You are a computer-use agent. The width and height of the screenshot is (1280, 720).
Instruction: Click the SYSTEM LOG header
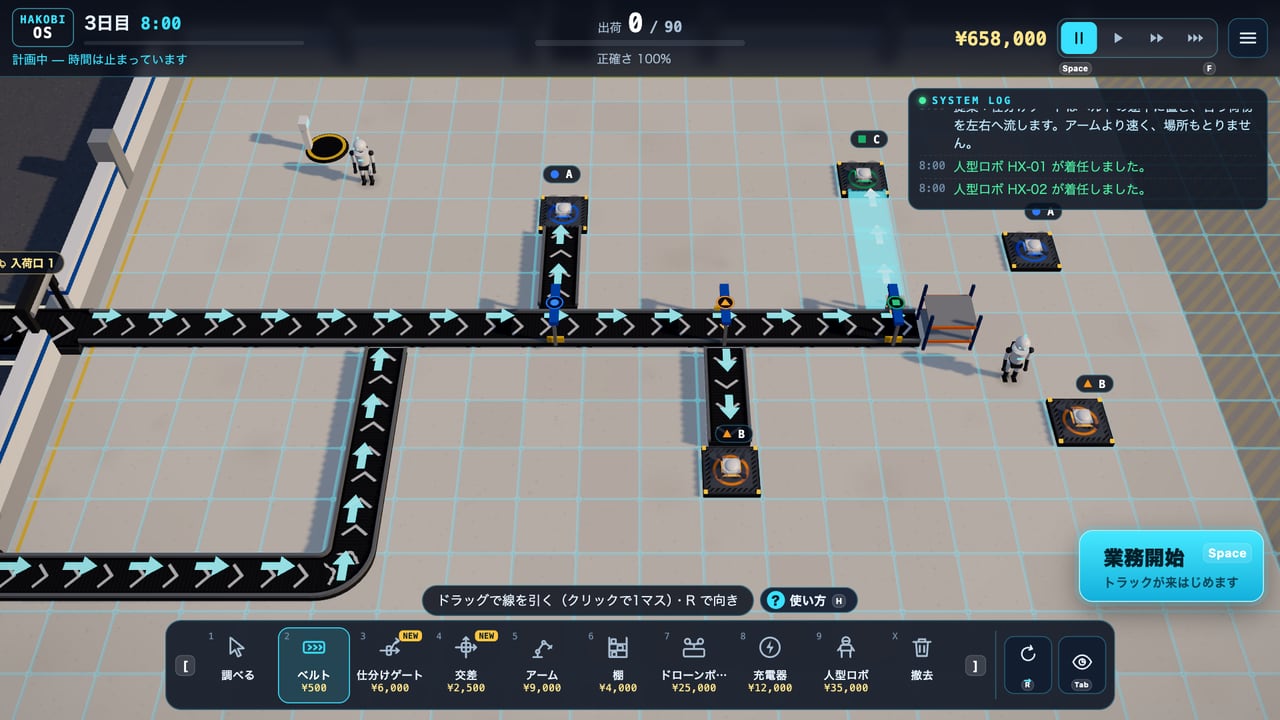coord(971,101)
